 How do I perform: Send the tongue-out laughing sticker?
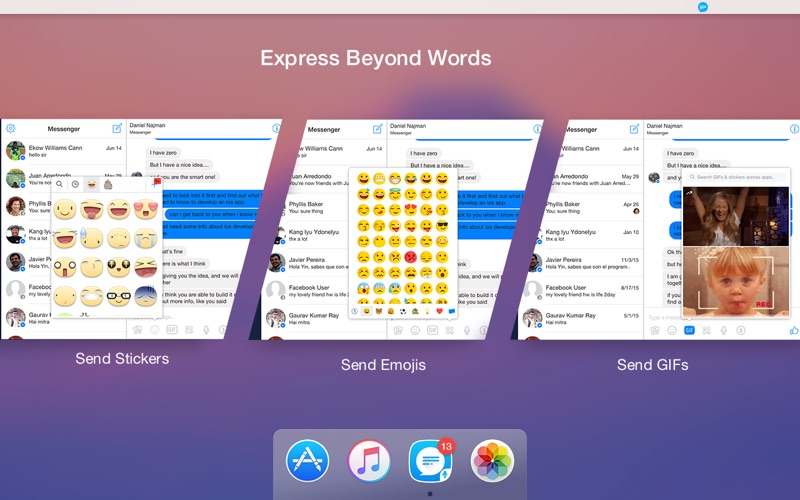92,208
